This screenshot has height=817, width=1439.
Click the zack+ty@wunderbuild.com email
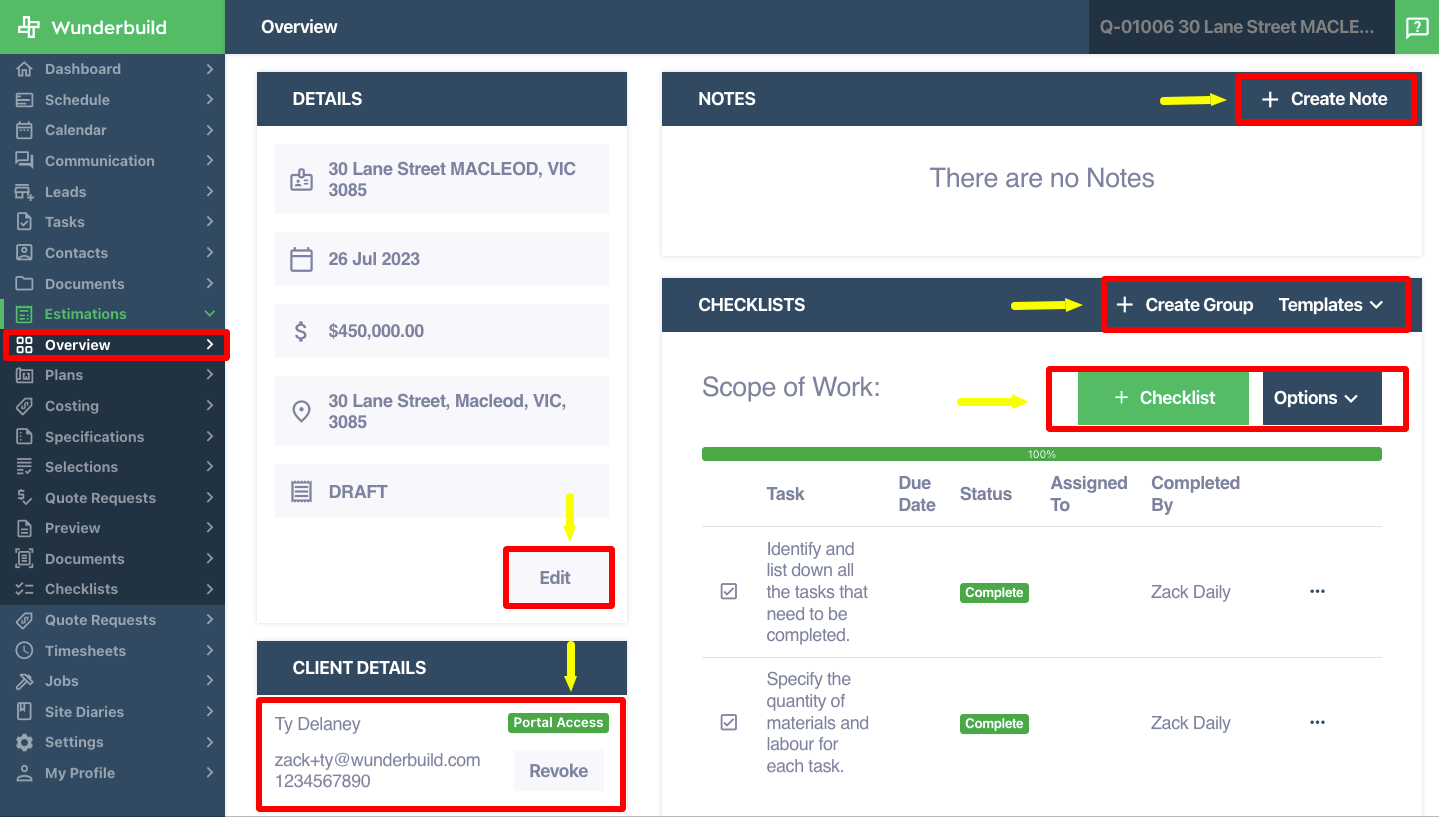point(377,760)
